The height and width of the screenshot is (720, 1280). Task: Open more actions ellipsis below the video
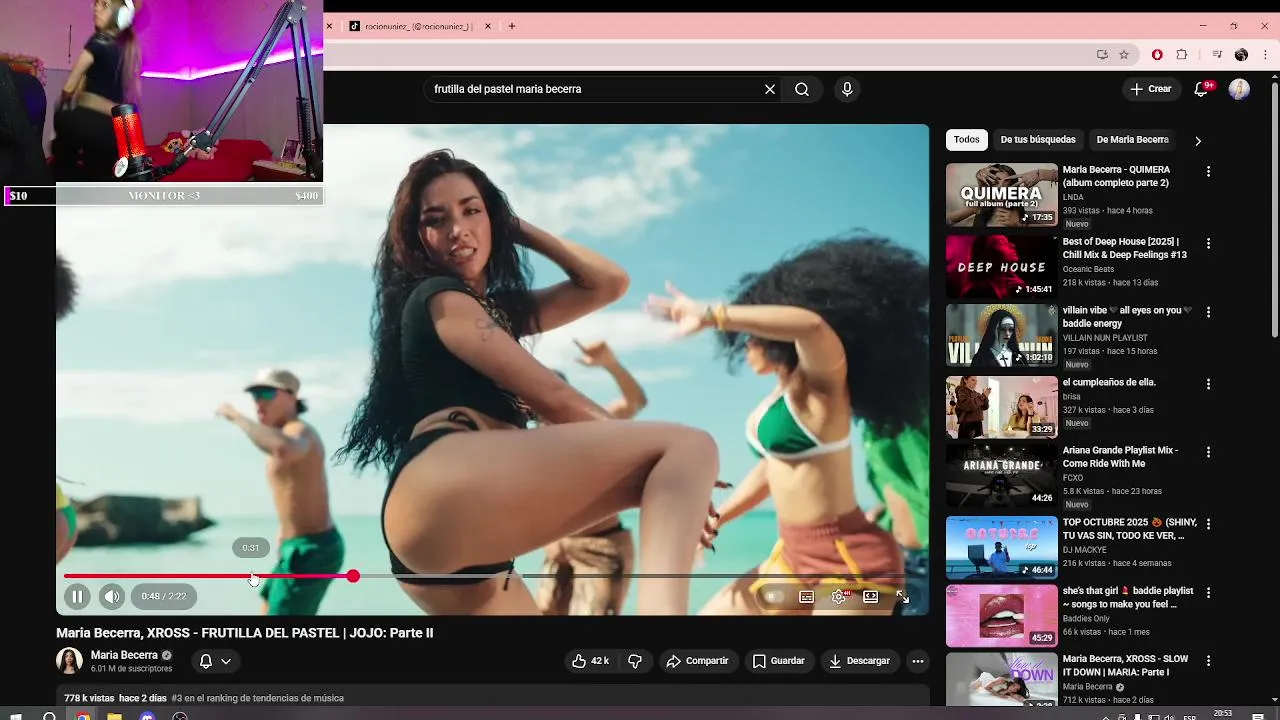pyautogui.click(x=918, y=661)
